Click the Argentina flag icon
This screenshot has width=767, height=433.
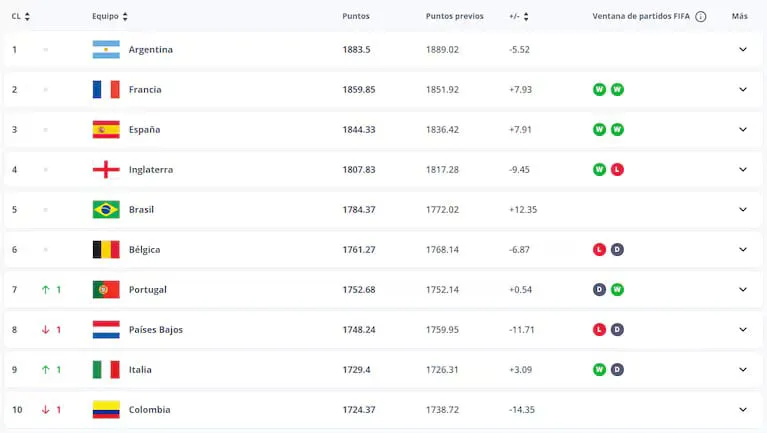(x=105, y=50)
